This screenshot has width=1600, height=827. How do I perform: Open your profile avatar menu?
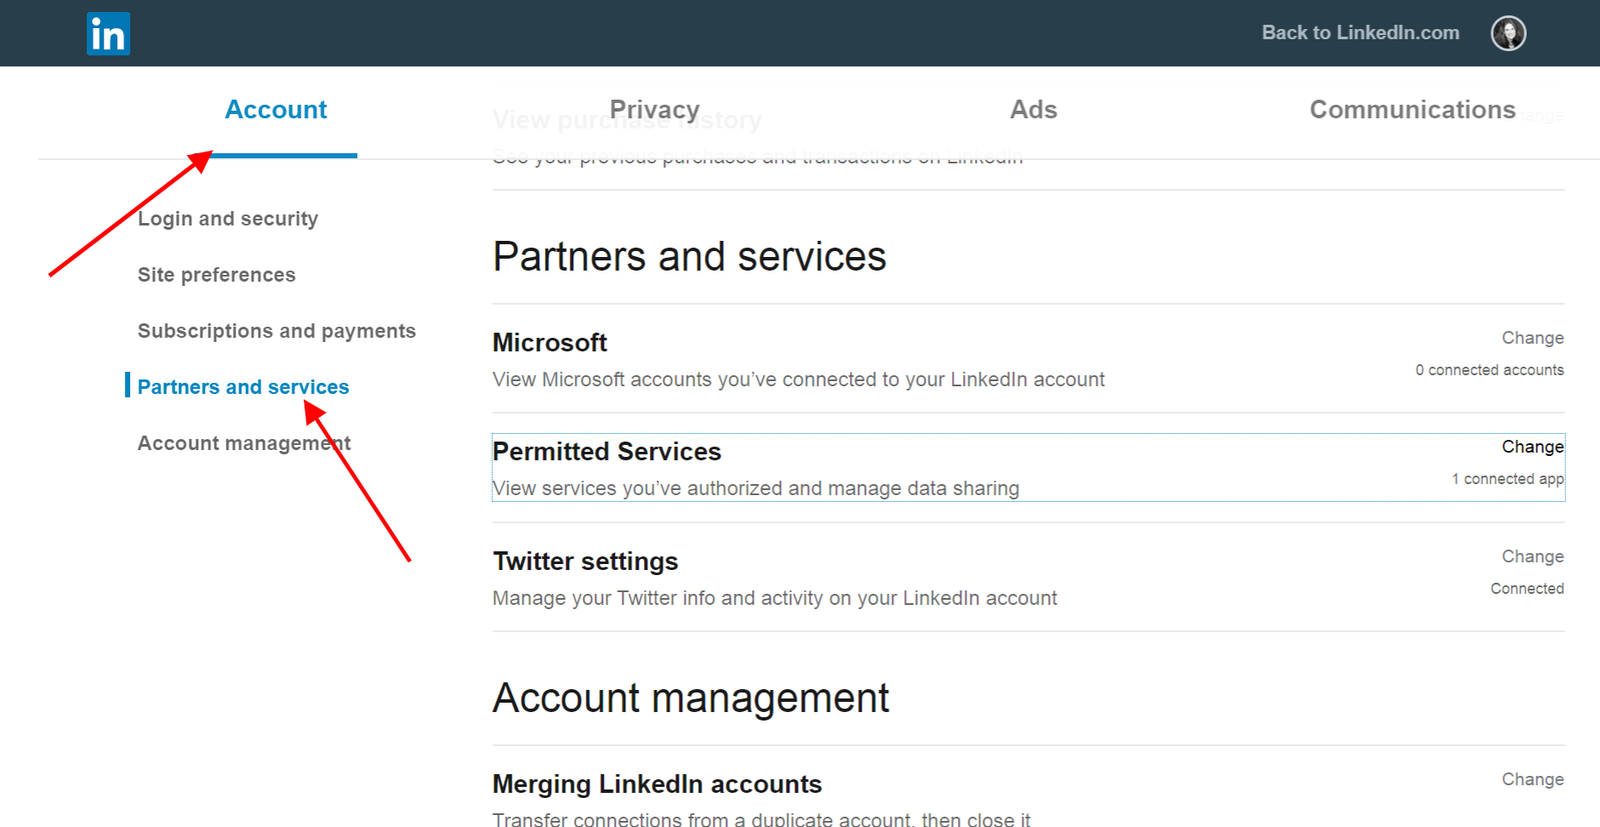point(1509,33)
